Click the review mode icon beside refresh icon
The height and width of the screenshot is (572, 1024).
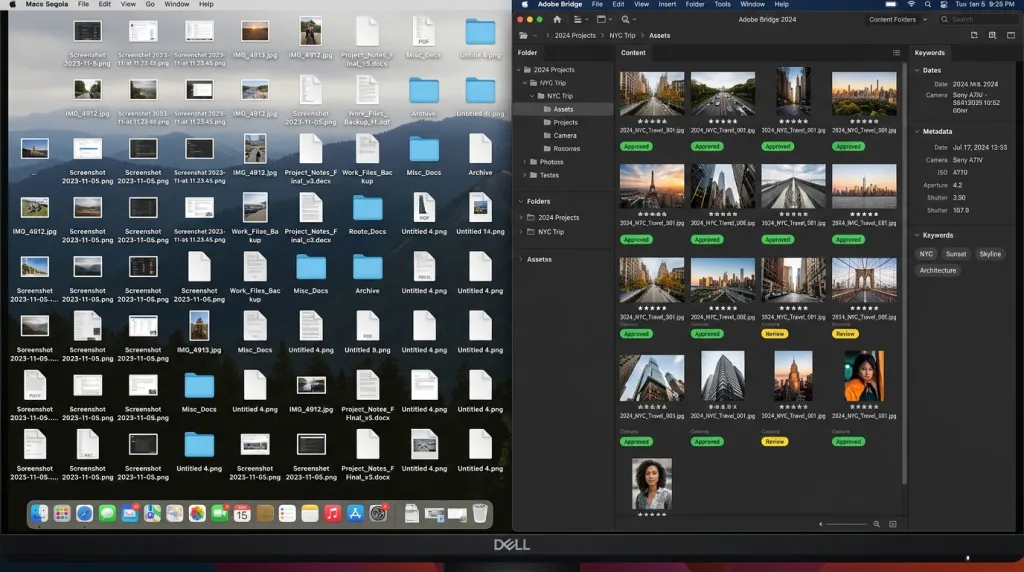(x=992, y=35)
